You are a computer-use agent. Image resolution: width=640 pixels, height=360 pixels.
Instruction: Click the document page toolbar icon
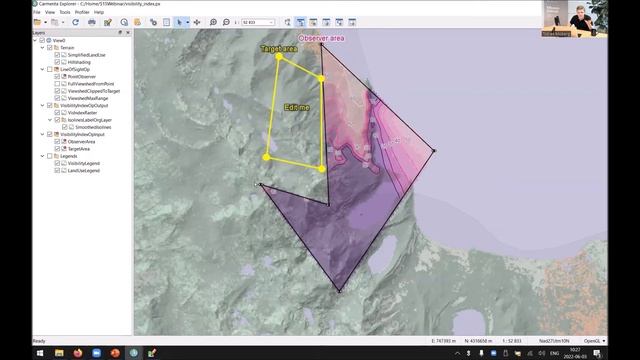pyautogui.click(x=167, y=22)
